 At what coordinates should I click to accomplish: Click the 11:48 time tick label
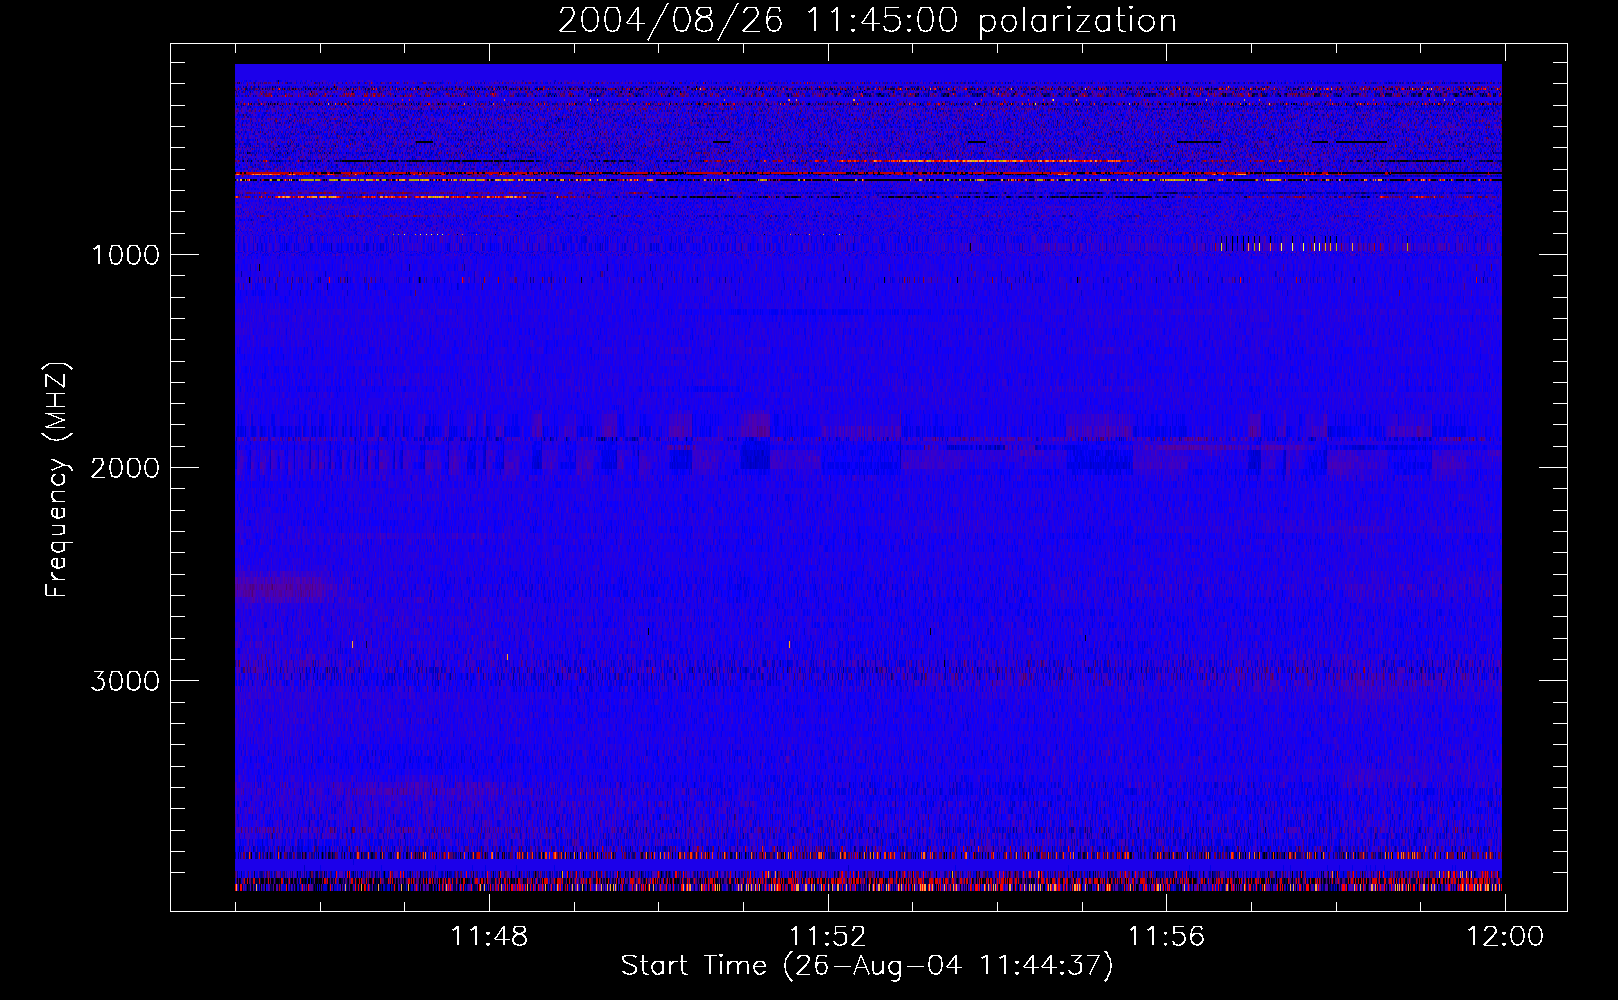pyautogui.click(x=489, y=937)
